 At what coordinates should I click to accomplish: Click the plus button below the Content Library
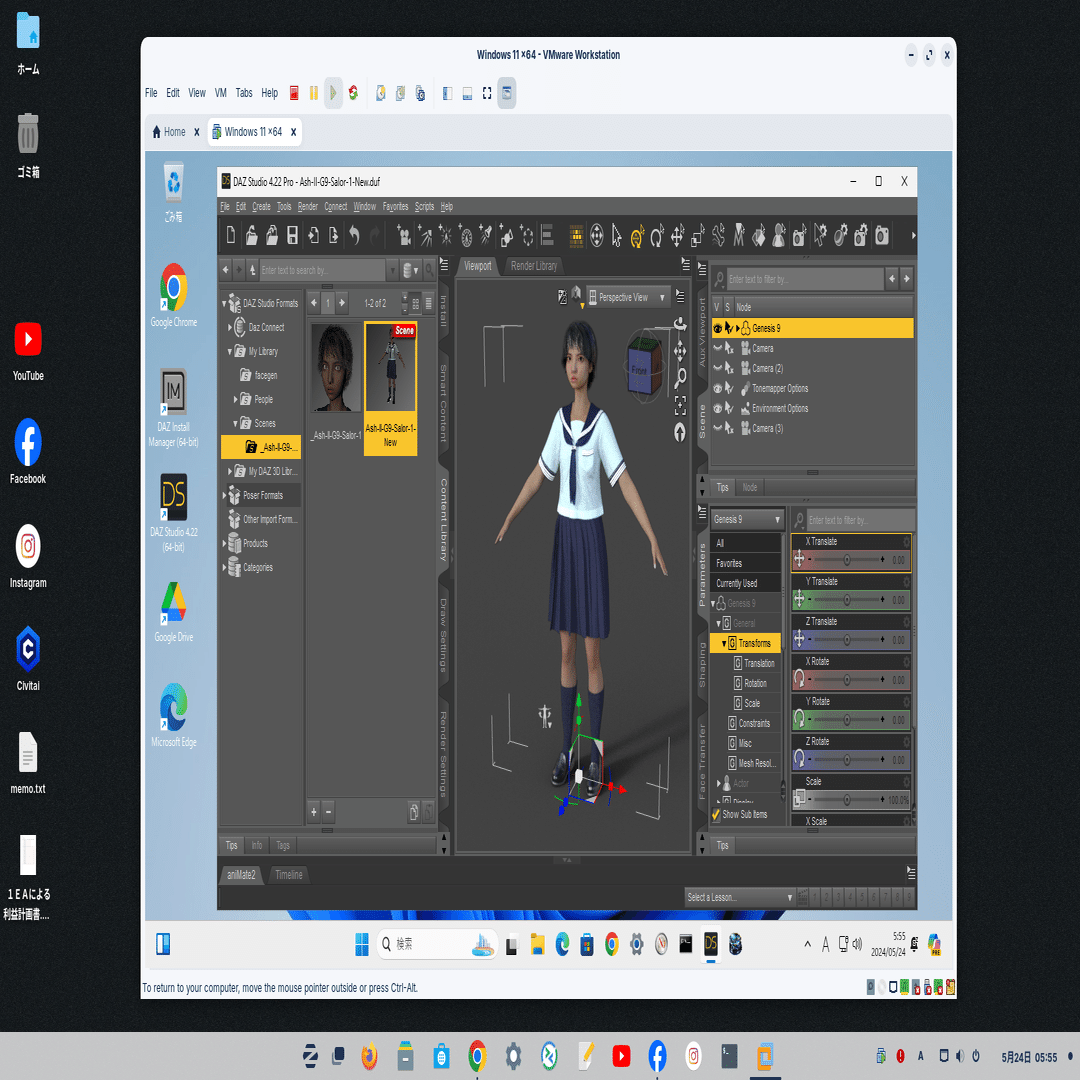(x=313, y=812)
